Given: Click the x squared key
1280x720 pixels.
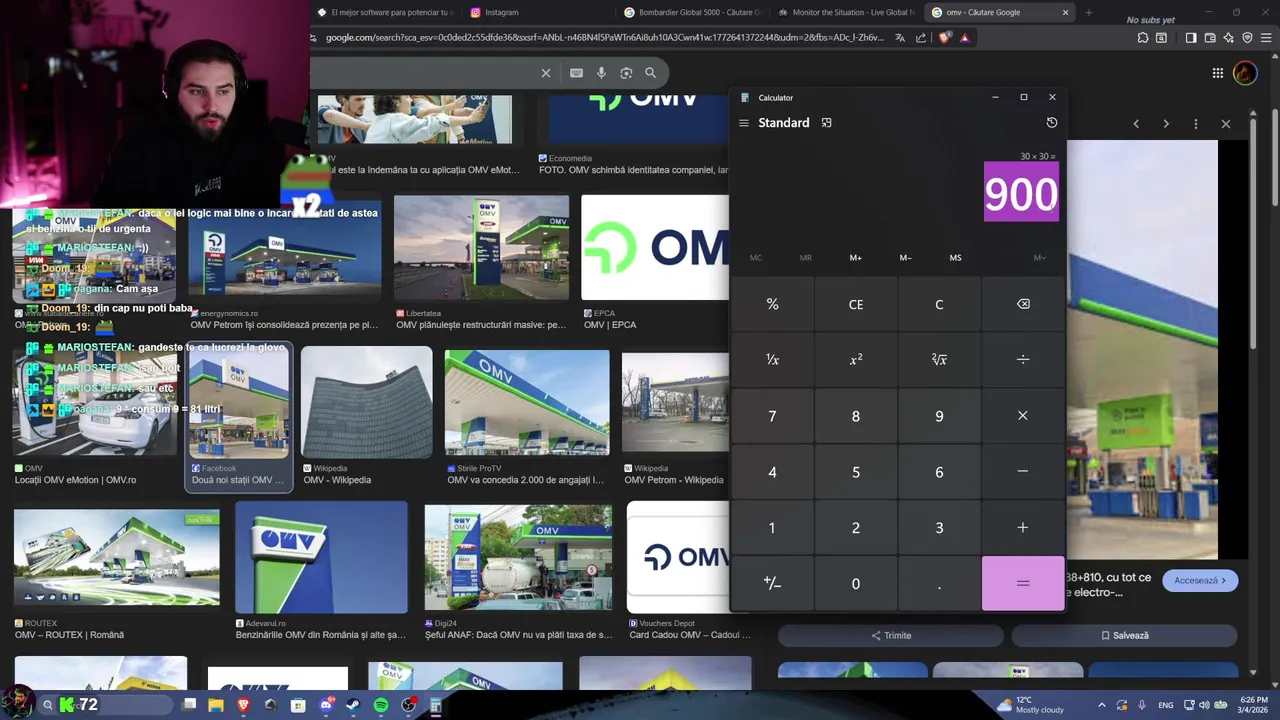Looking at the screenshot, I should pos(856,360).
